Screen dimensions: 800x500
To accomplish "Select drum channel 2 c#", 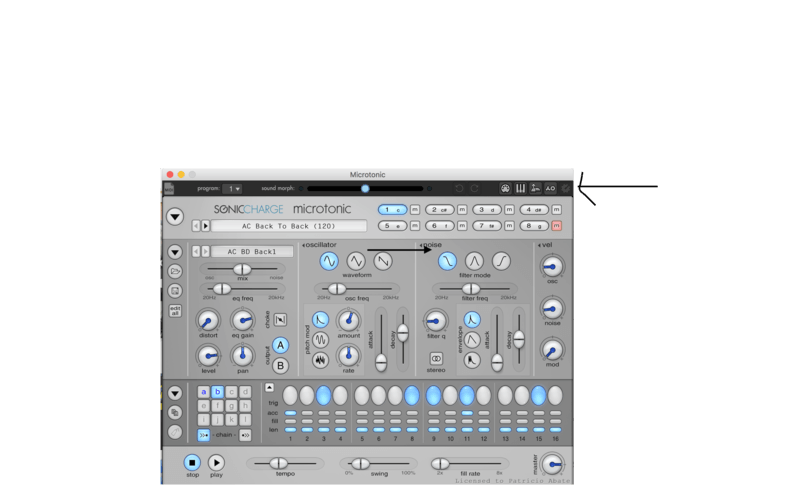I will pyautogui.click(x=440, y=210).
